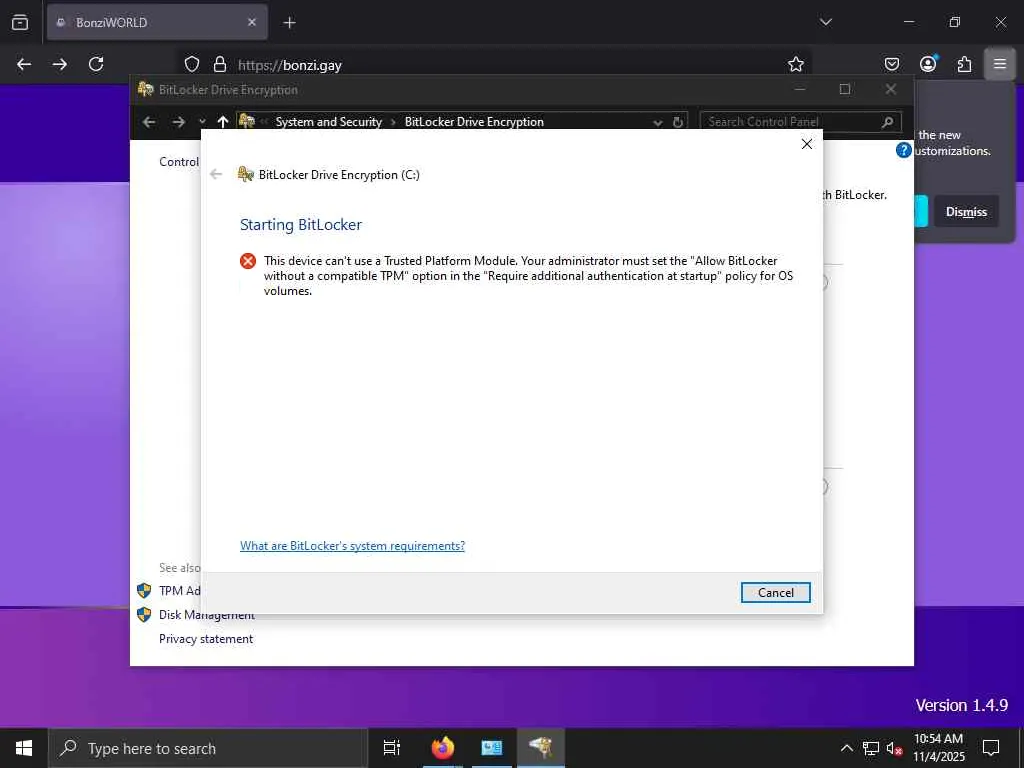Open Task View on taskbar
This screenshot has height=768, width=1024.
point(392,748)
